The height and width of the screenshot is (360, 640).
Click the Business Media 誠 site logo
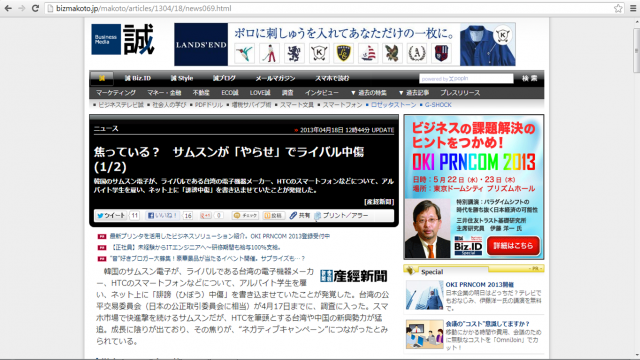point(123,40)
